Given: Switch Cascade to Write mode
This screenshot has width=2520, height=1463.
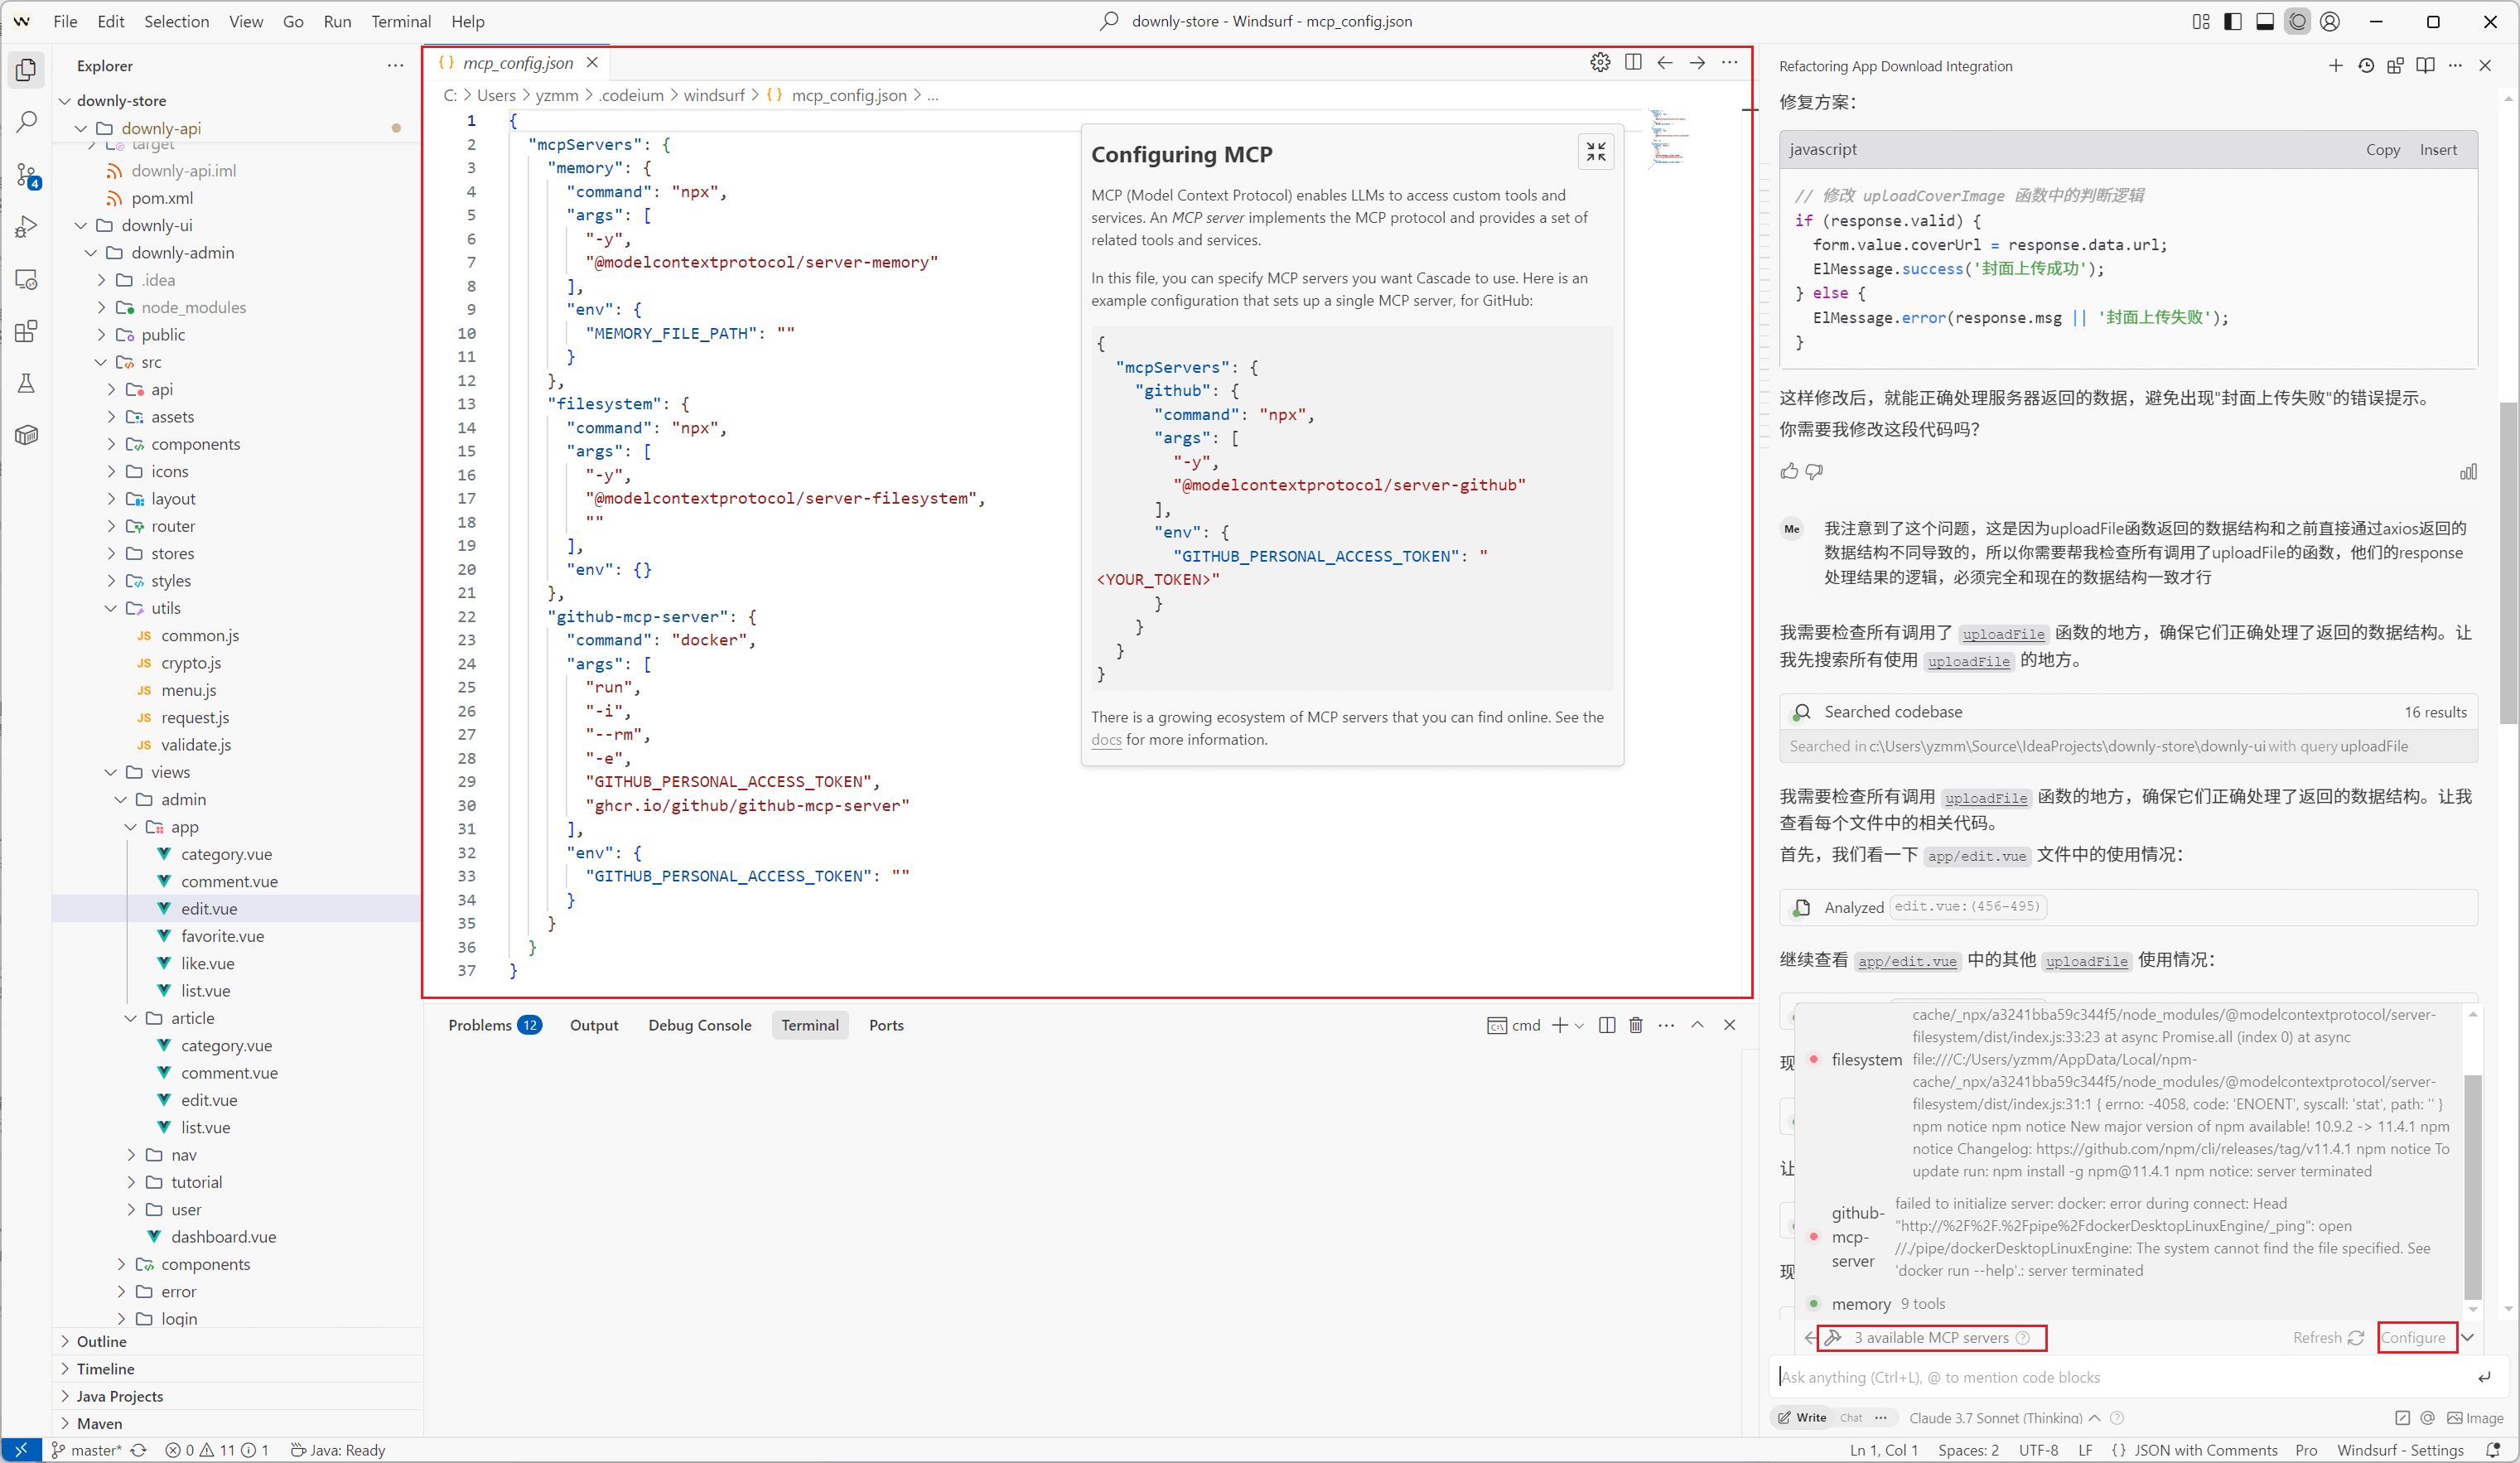Looking at the screenshot, I should click(x=1801, y=1417).
